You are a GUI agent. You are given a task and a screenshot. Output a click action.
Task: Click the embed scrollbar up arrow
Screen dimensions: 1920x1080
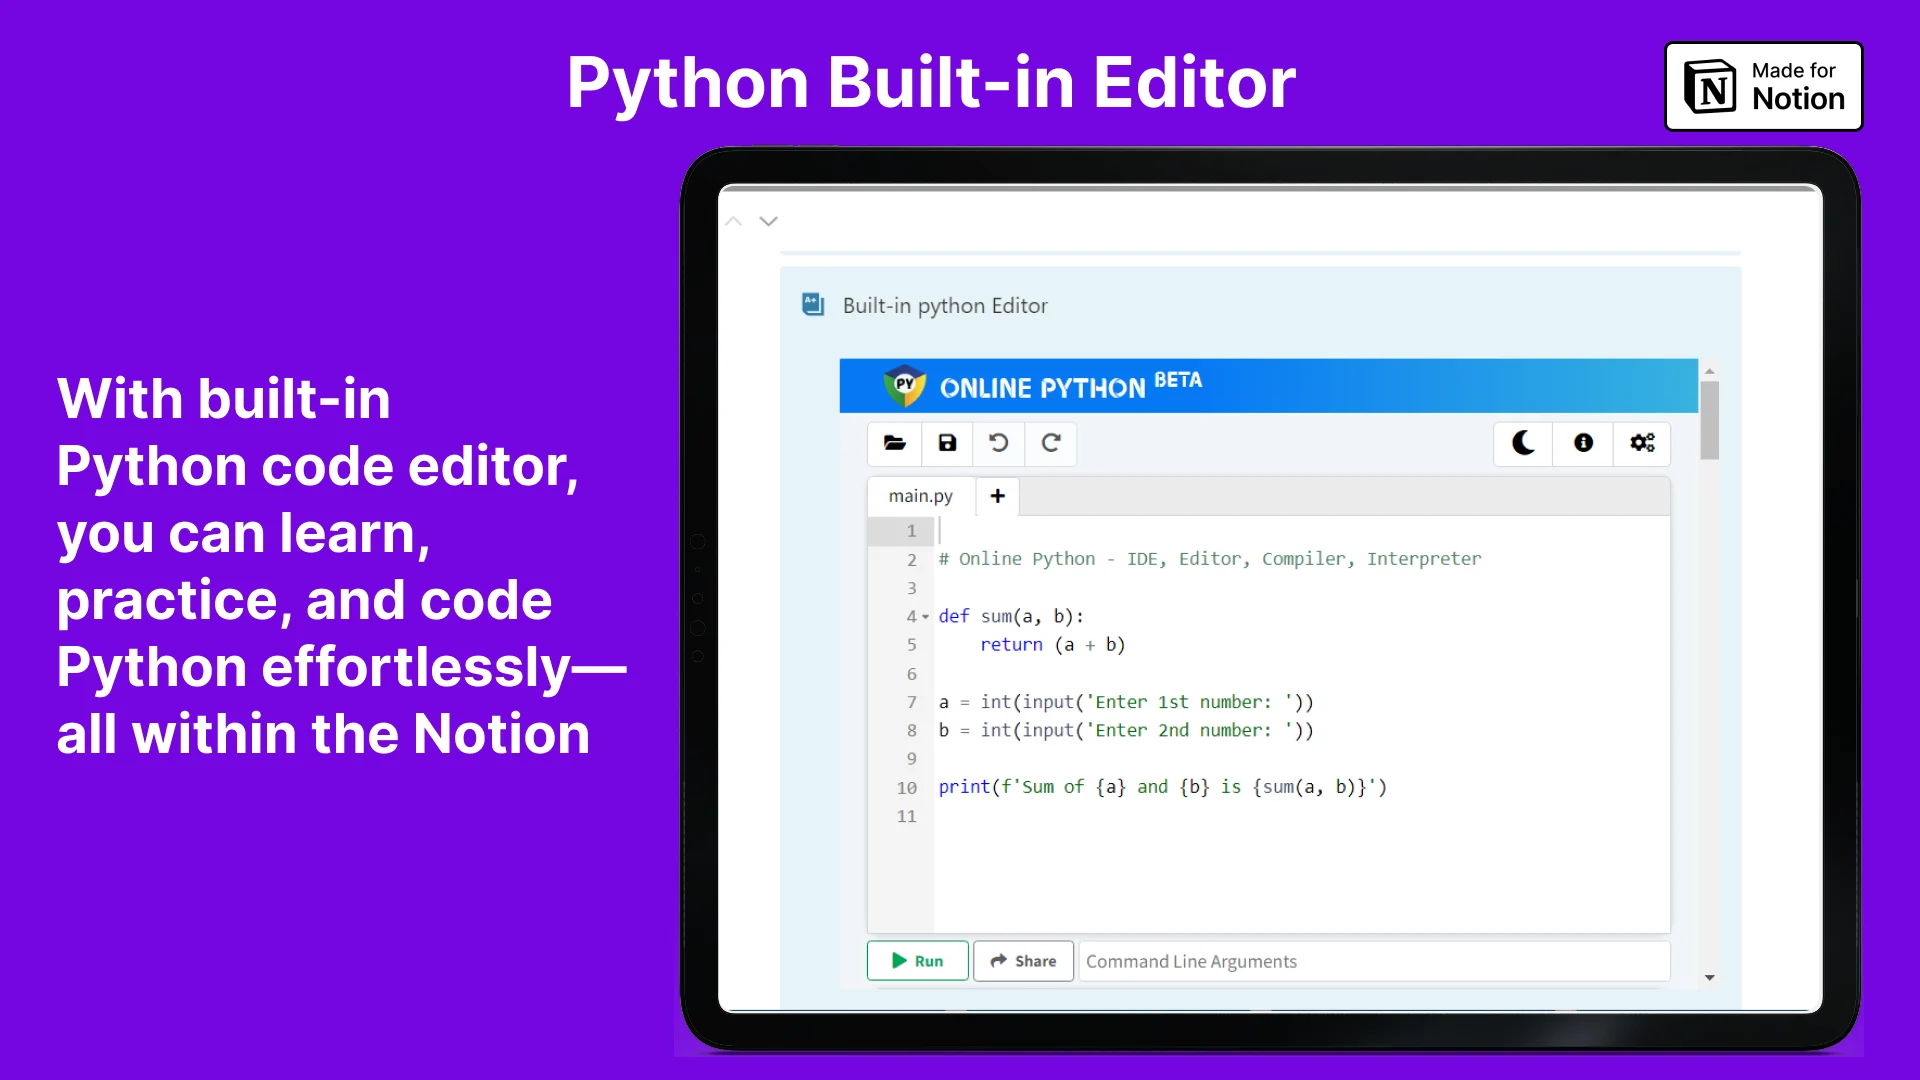tap(1710, 371)
